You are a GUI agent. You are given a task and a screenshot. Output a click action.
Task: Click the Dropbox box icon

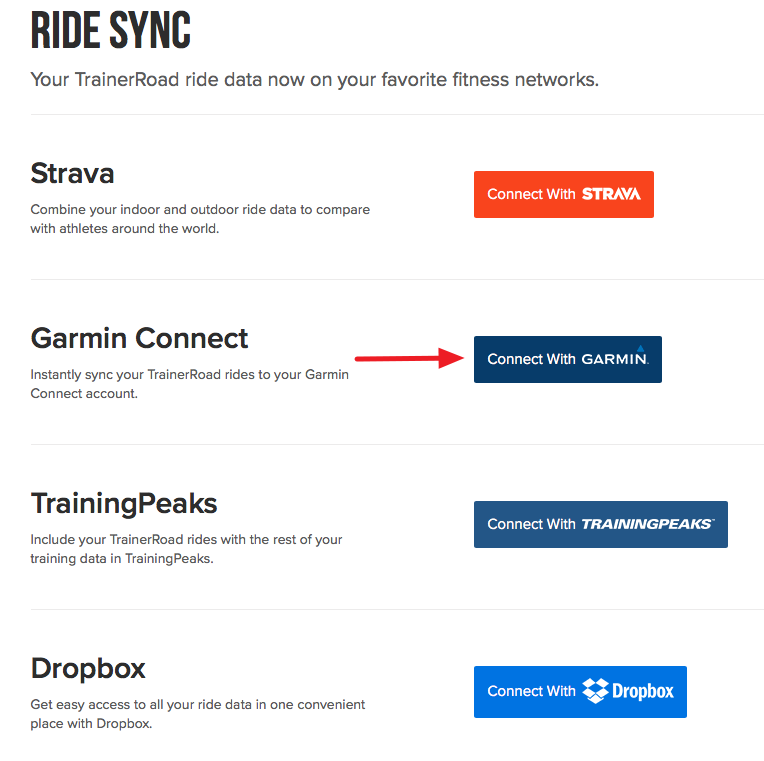click(x=595, y=690)
